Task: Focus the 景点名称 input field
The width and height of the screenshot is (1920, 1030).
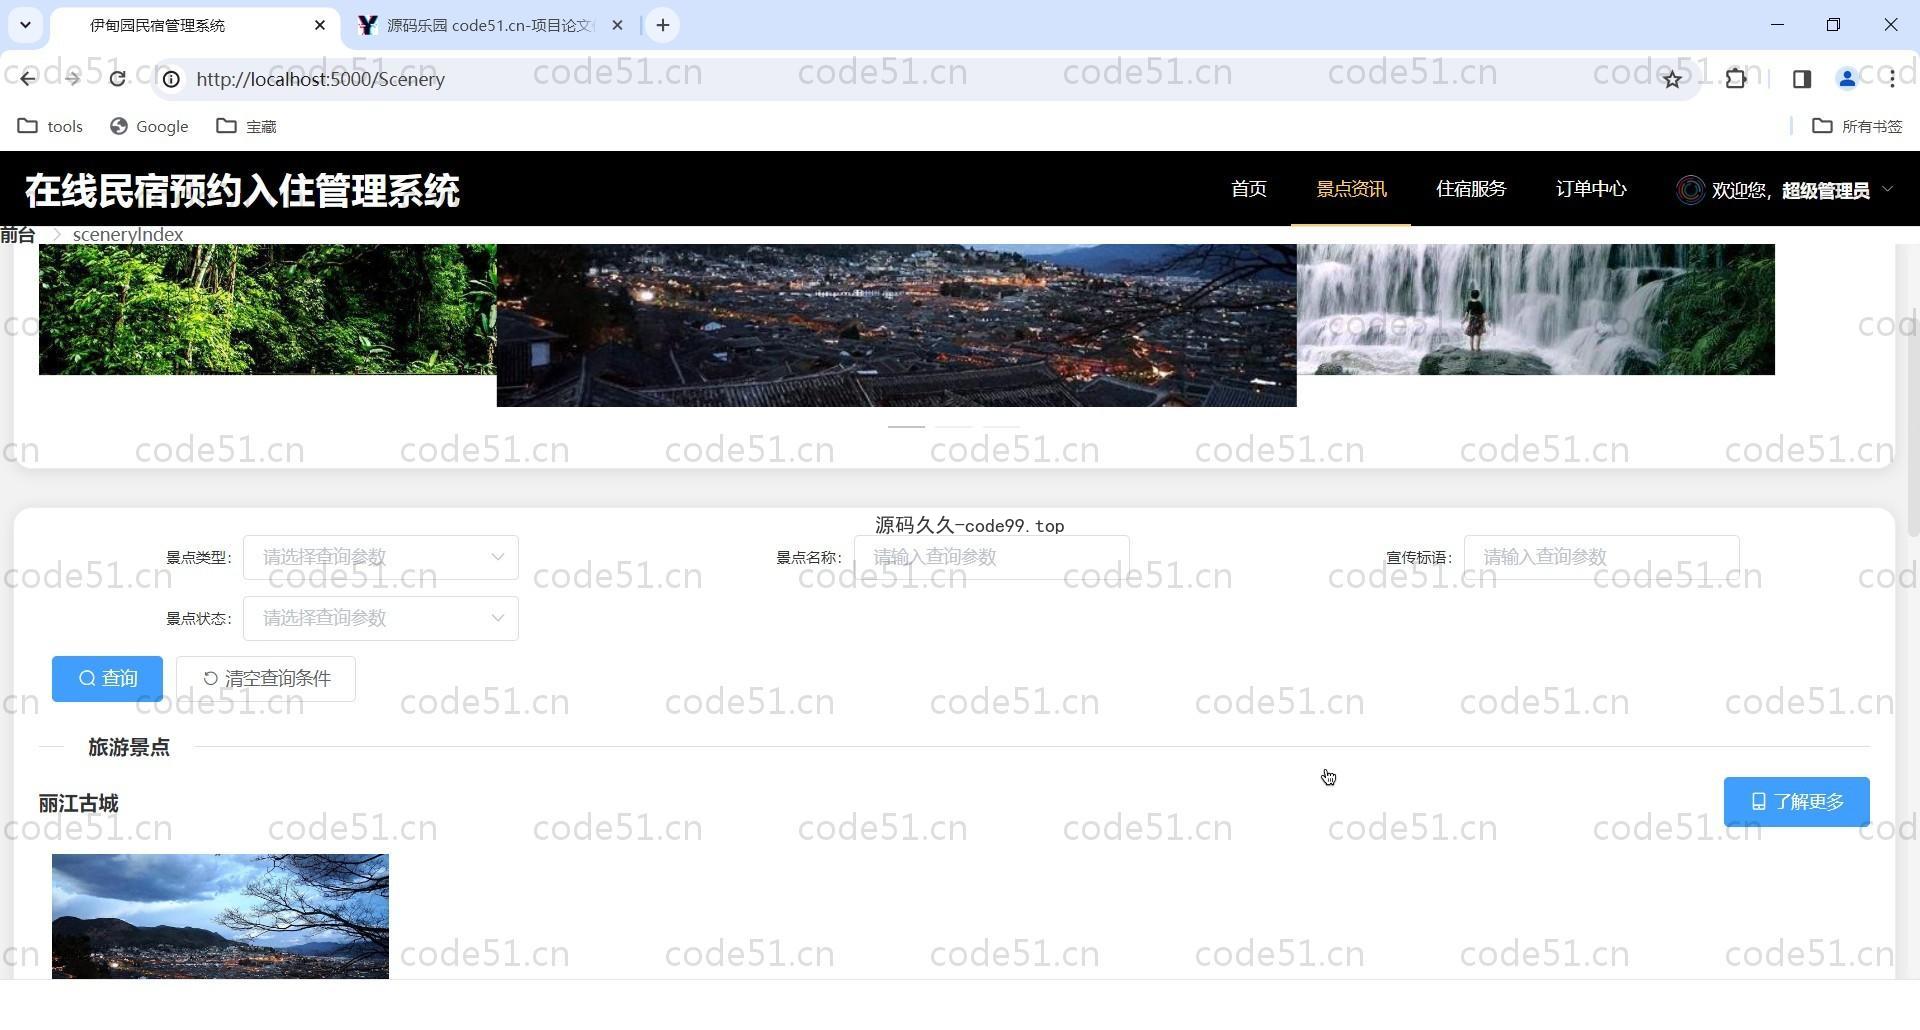Action: click(x=992, y=557)
